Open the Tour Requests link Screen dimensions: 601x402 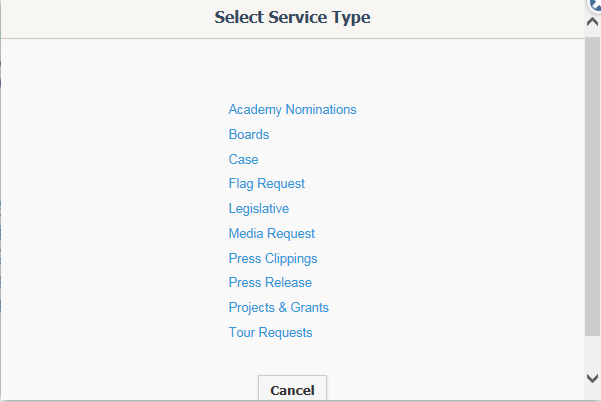pos(271,332)
